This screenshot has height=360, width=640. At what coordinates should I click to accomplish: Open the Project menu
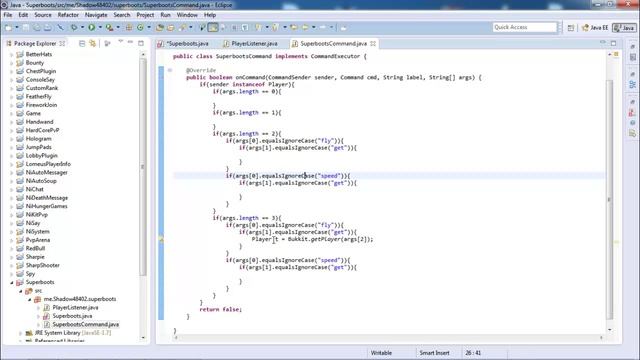[x=145, y=15]
